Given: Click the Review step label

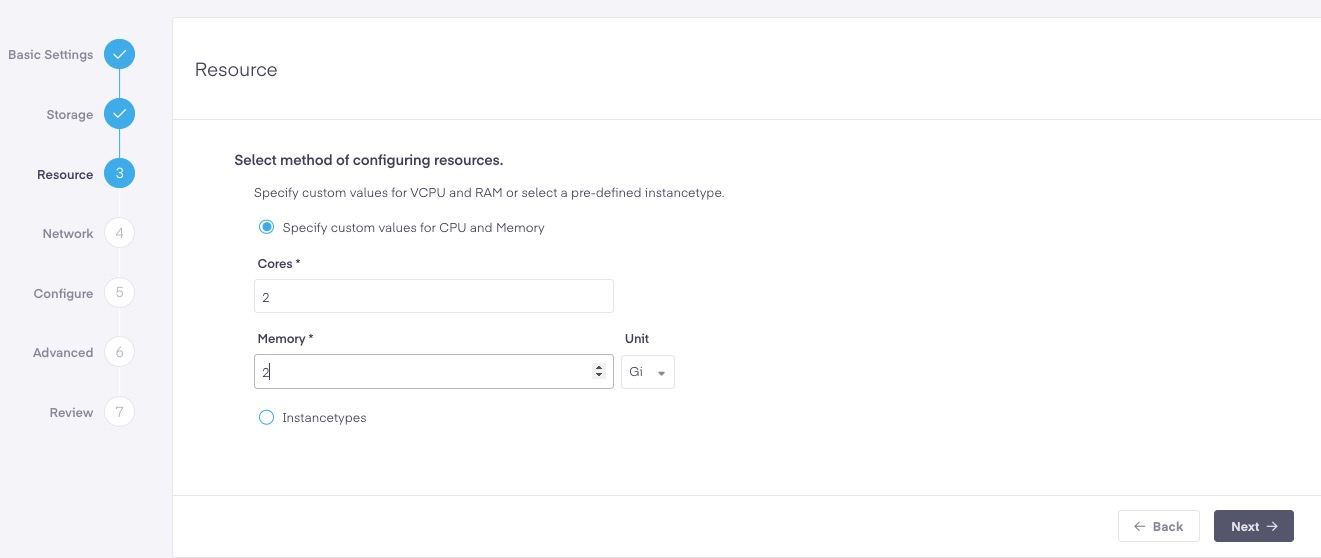Looking at the screenshot, I should (x=72, y=413).
